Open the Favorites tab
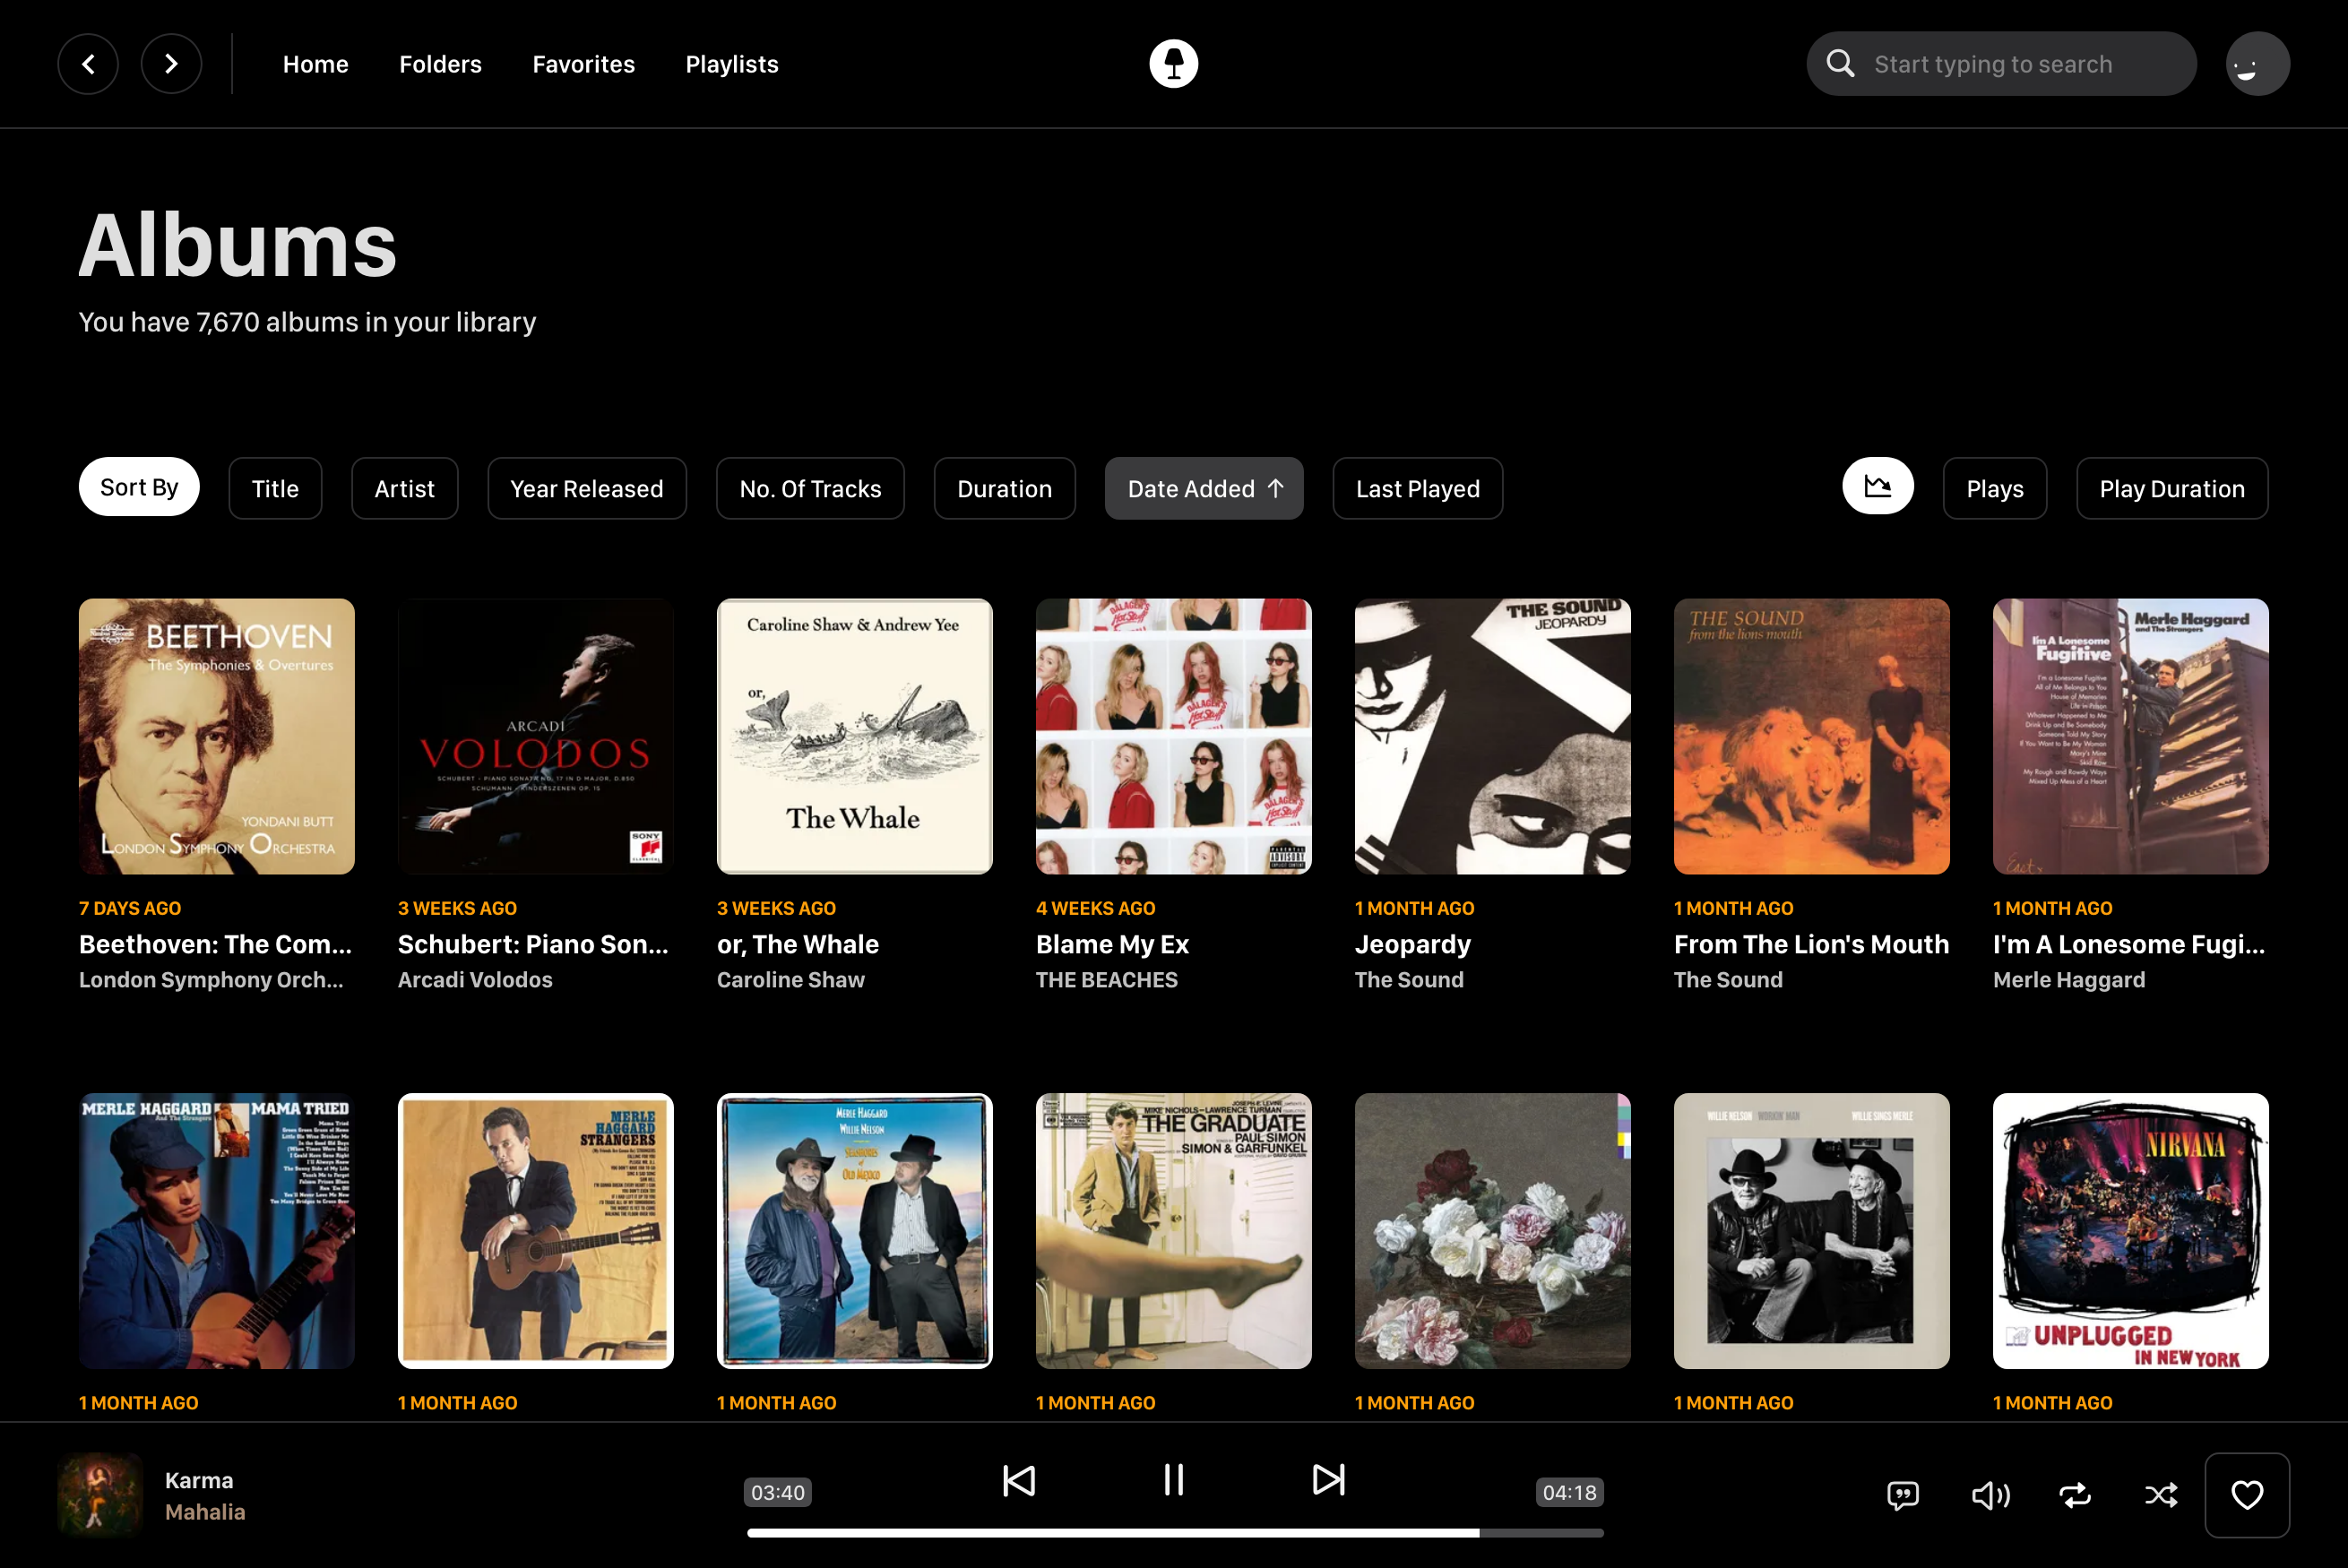The height and width of the screenshot is (1568, 2348). click(x=583, y=64)
